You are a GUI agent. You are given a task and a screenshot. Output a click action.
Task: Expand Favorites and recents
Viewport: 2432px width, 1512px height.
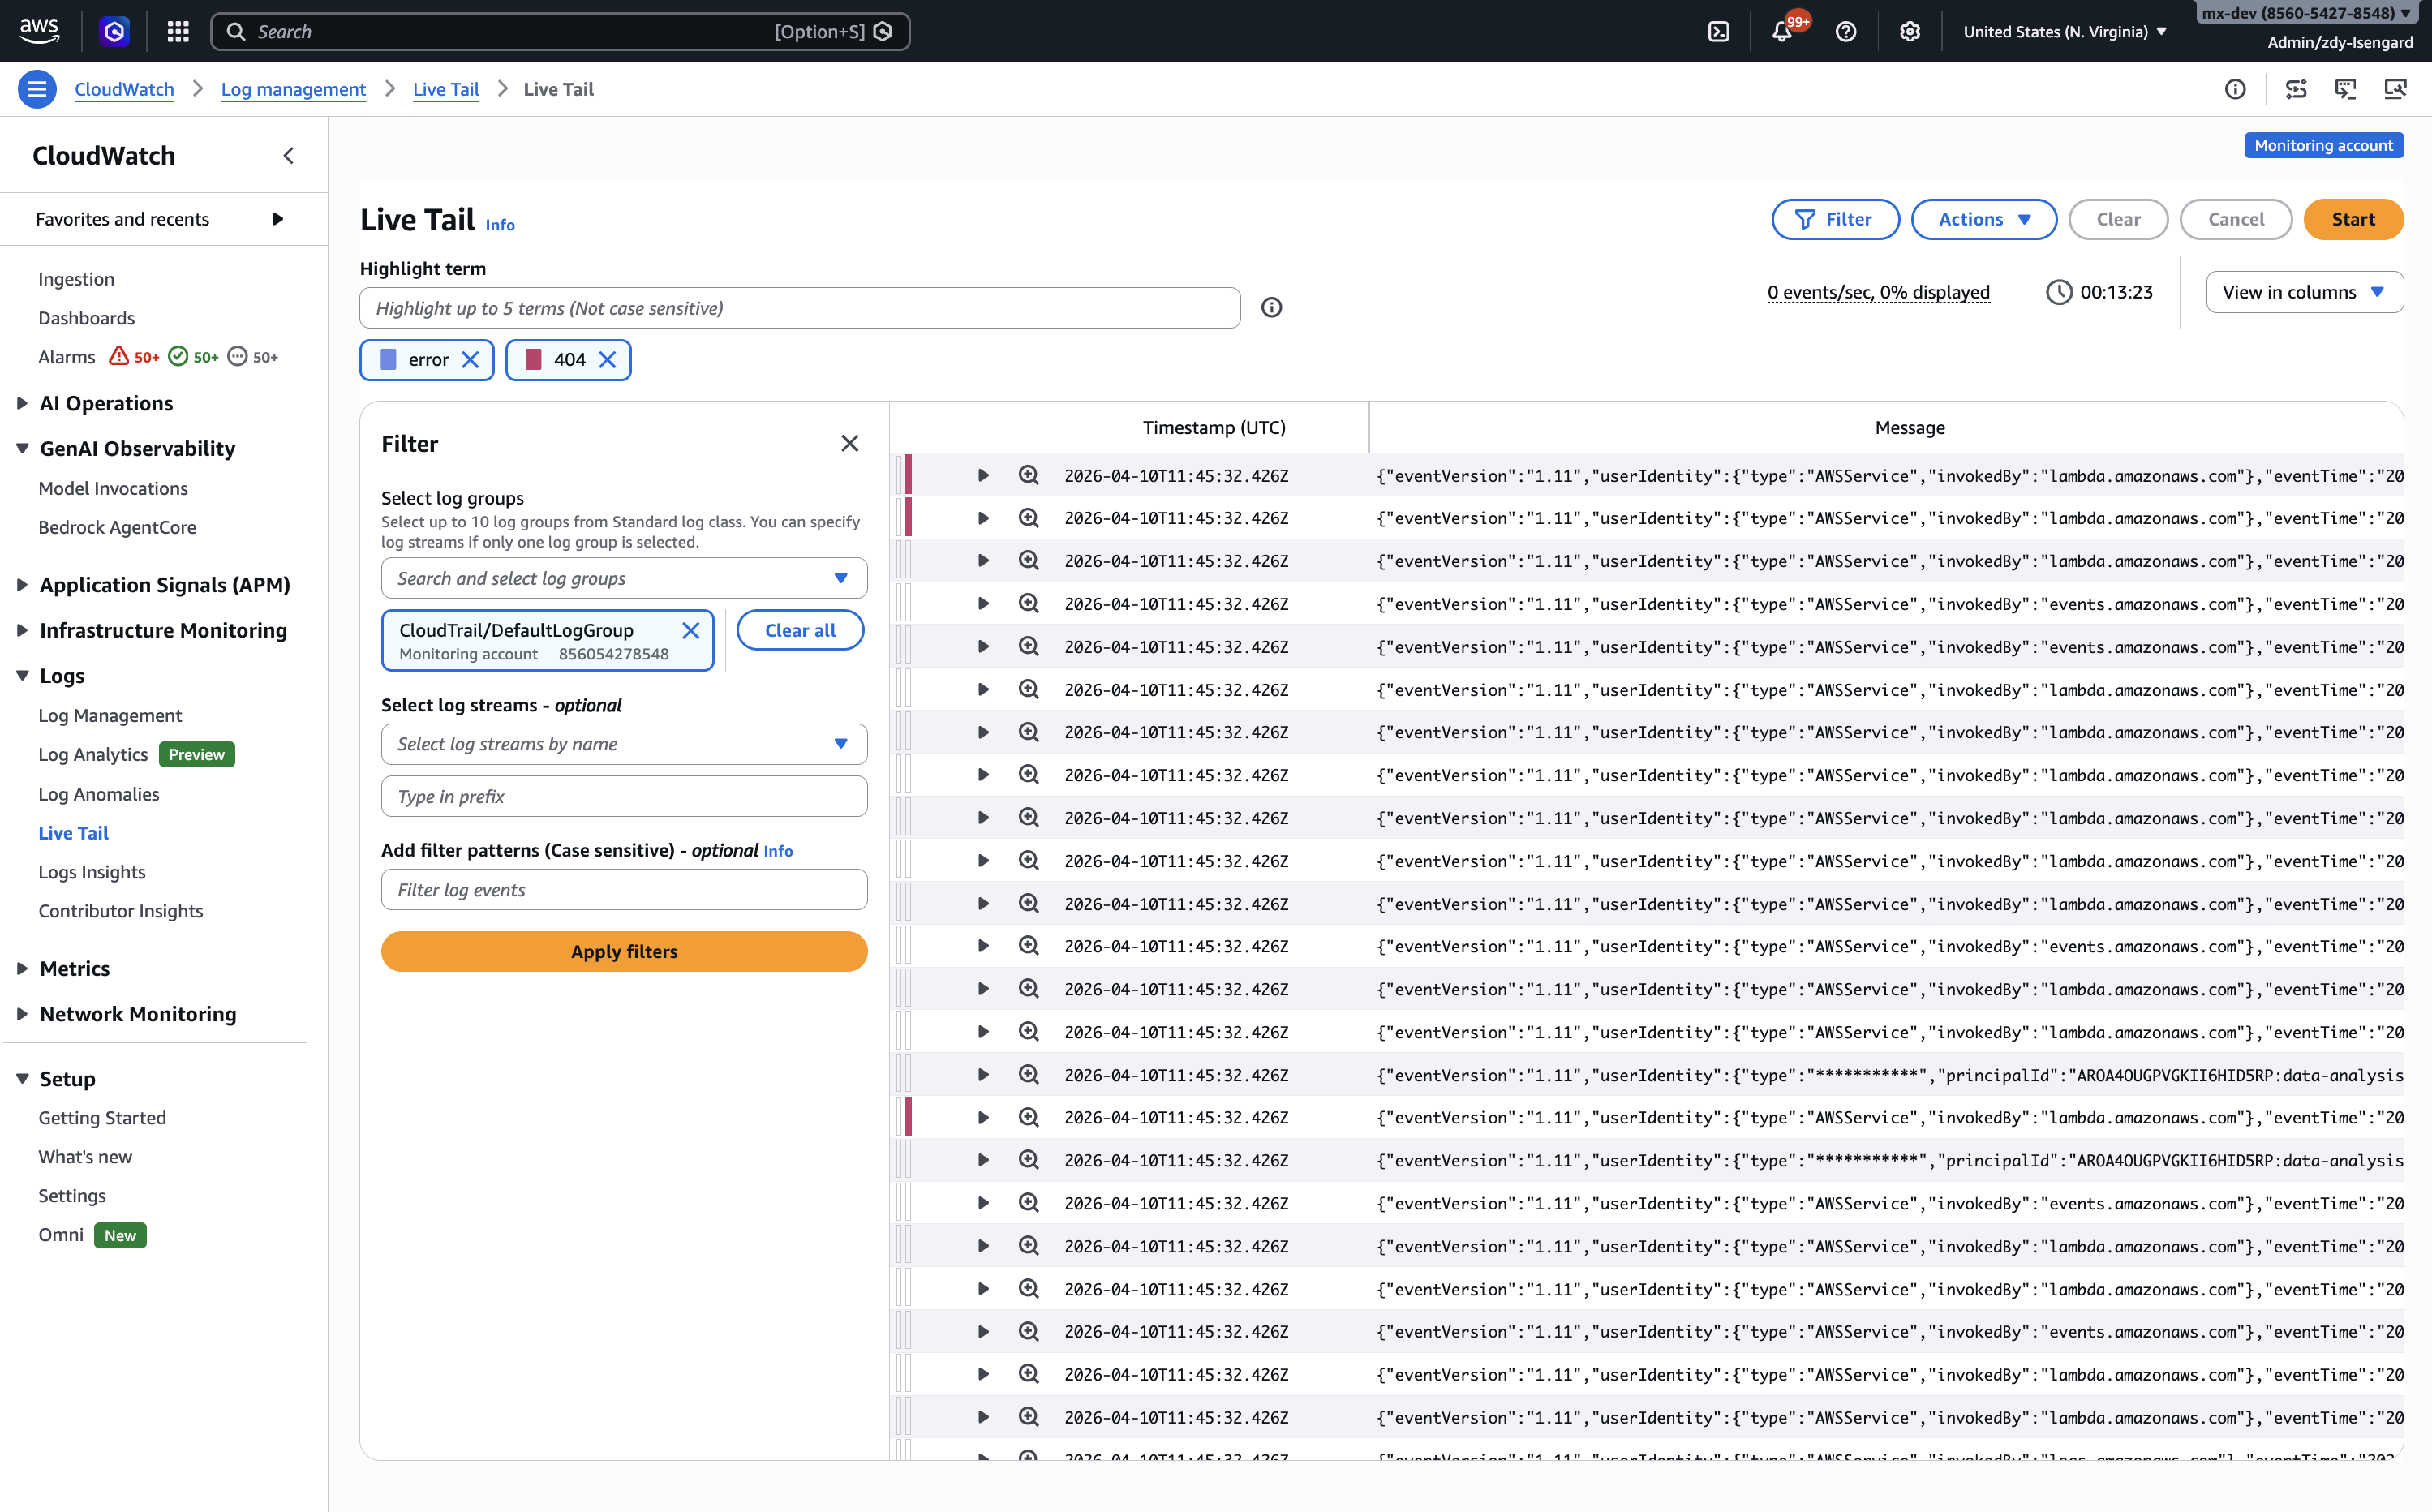click(x=278, y=219)
